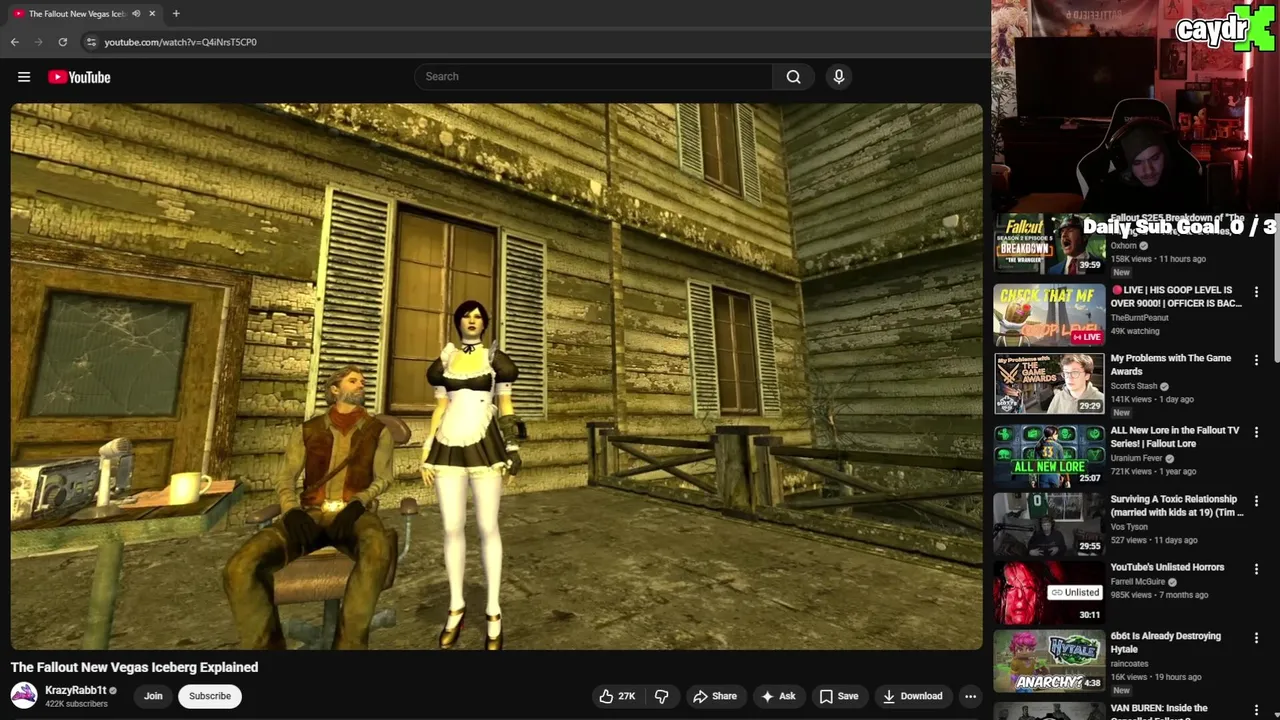This screenshot has width=1280, height=720.
Task: Open Fallout S2E5 Breakdown thumbnail
Action: coord(1049,244)
